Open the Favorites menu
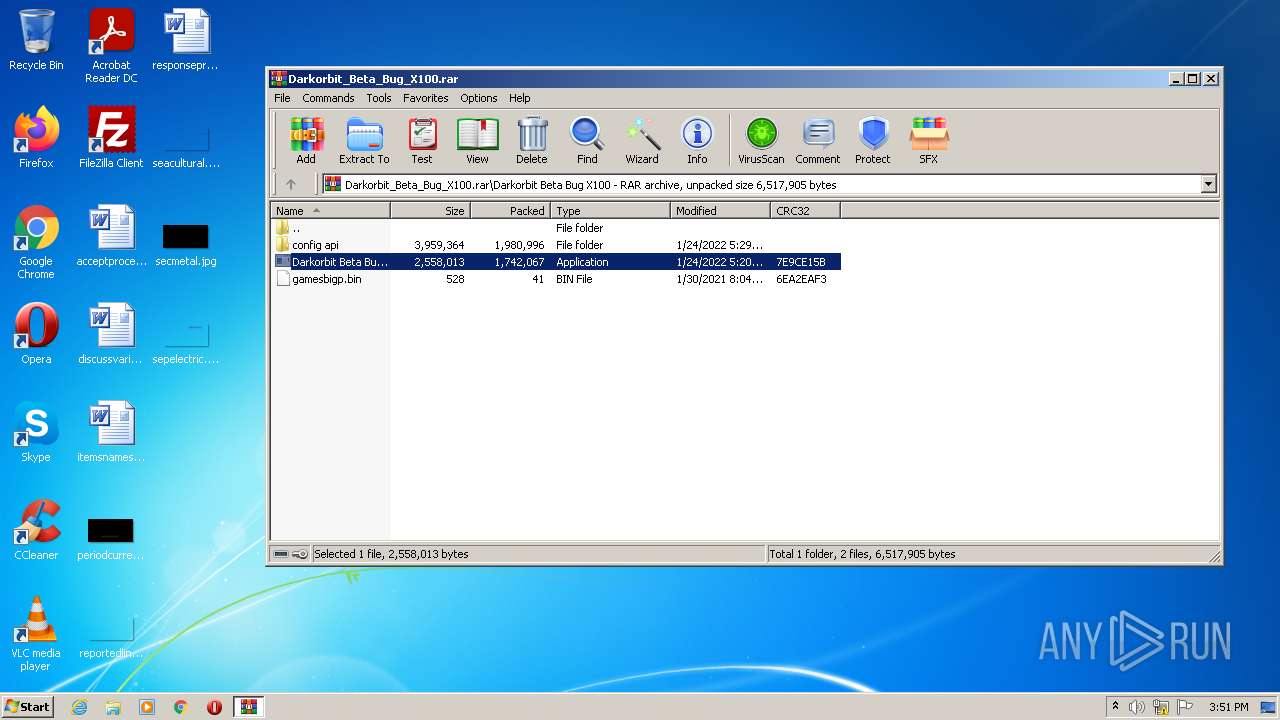Screen dimensions: 1280x720 426,98
